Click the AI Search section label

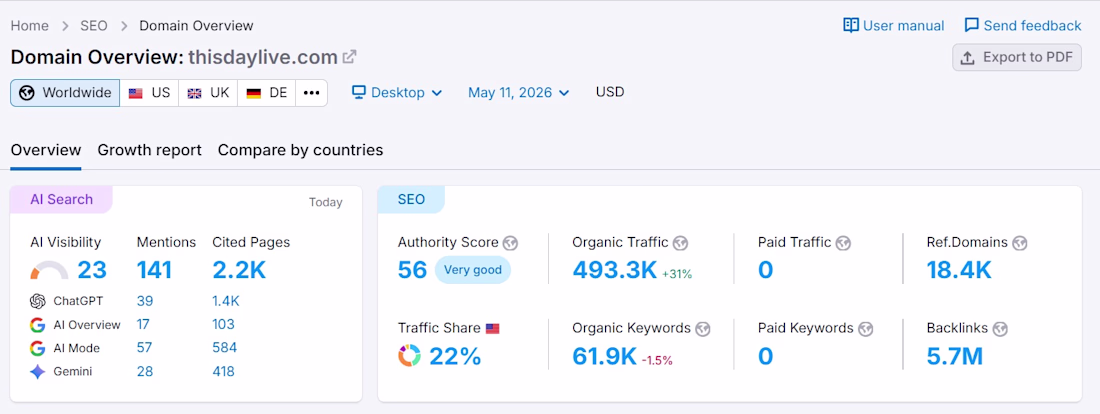[x=61, y=199]
